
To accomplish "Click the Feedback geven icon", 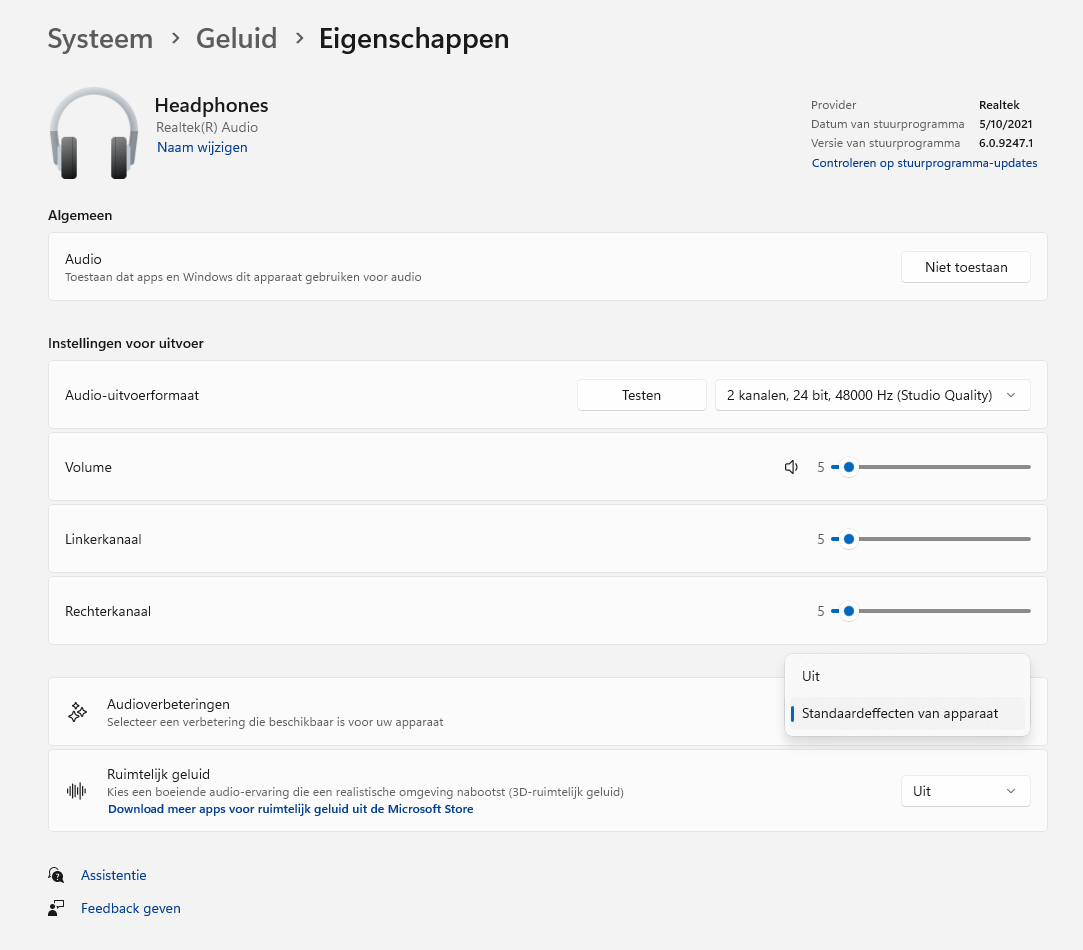I will [56, 908].
